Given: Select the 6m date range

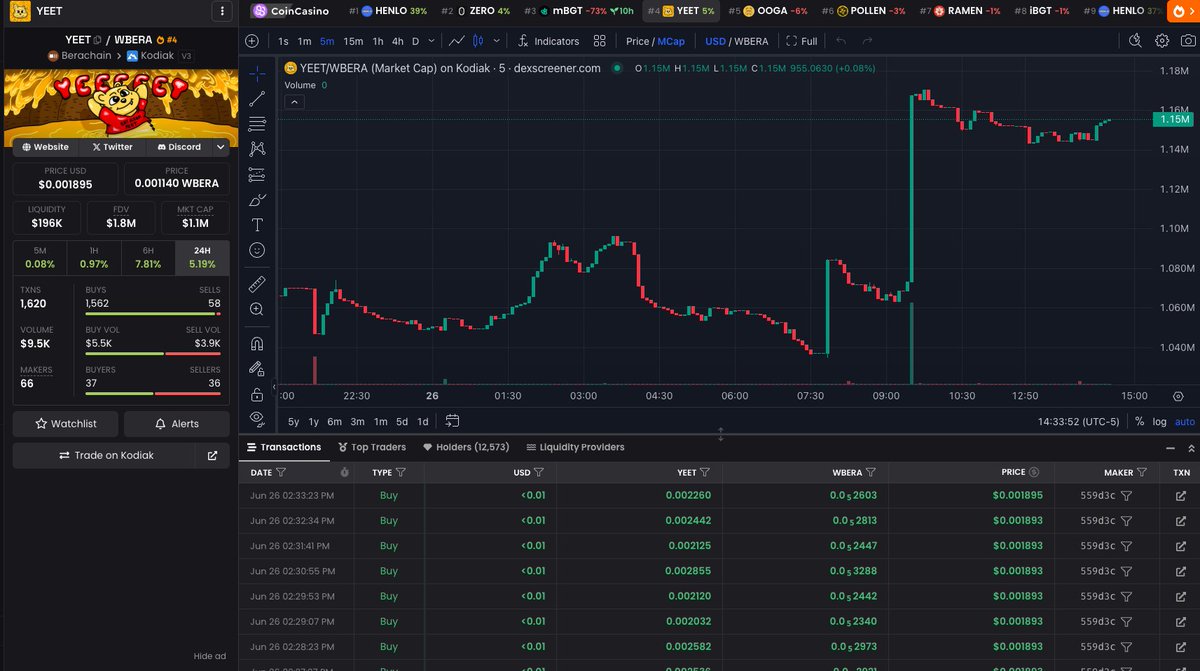Looking at the screenshot, I should coord(334,421).
